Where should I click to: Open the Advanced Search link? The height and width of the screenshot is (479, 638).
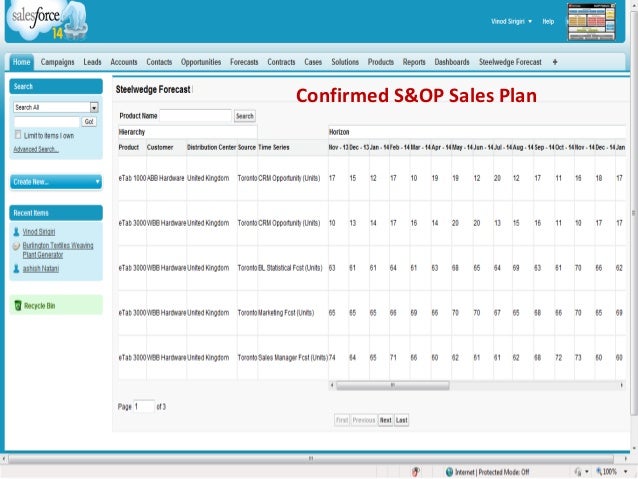tap(36, 149)
